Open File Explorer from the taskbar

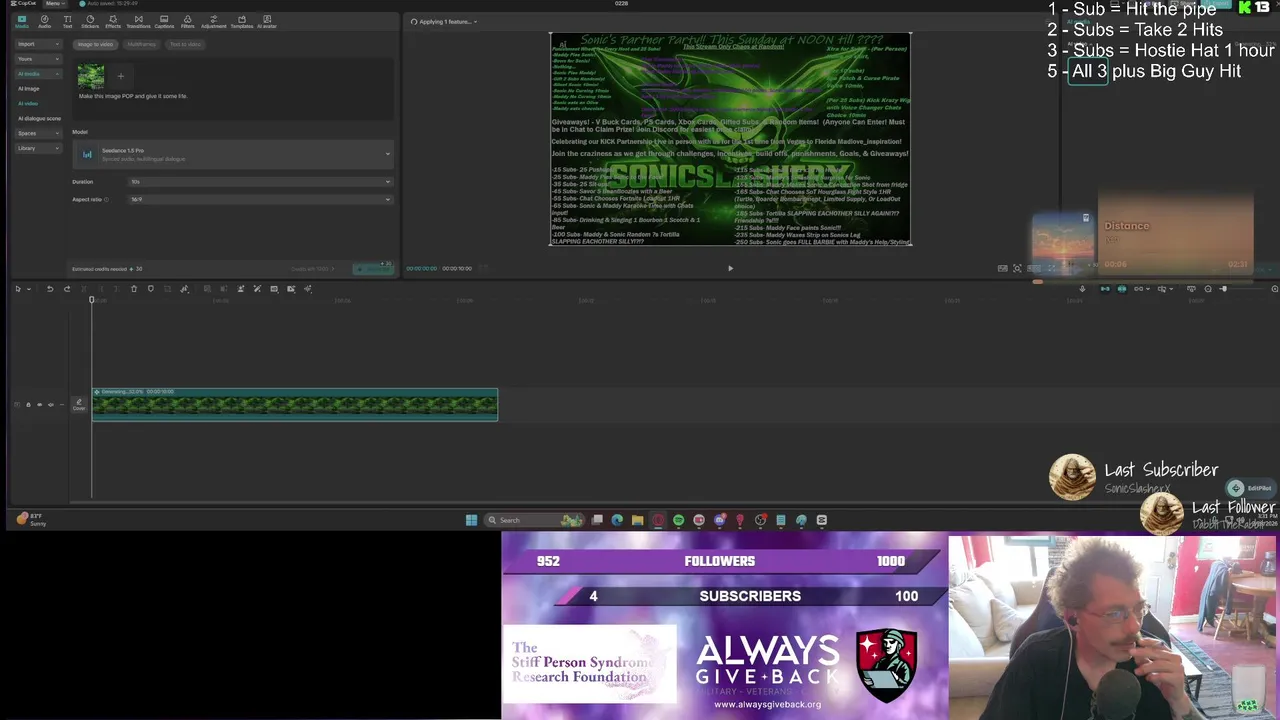tap(637, 520)
